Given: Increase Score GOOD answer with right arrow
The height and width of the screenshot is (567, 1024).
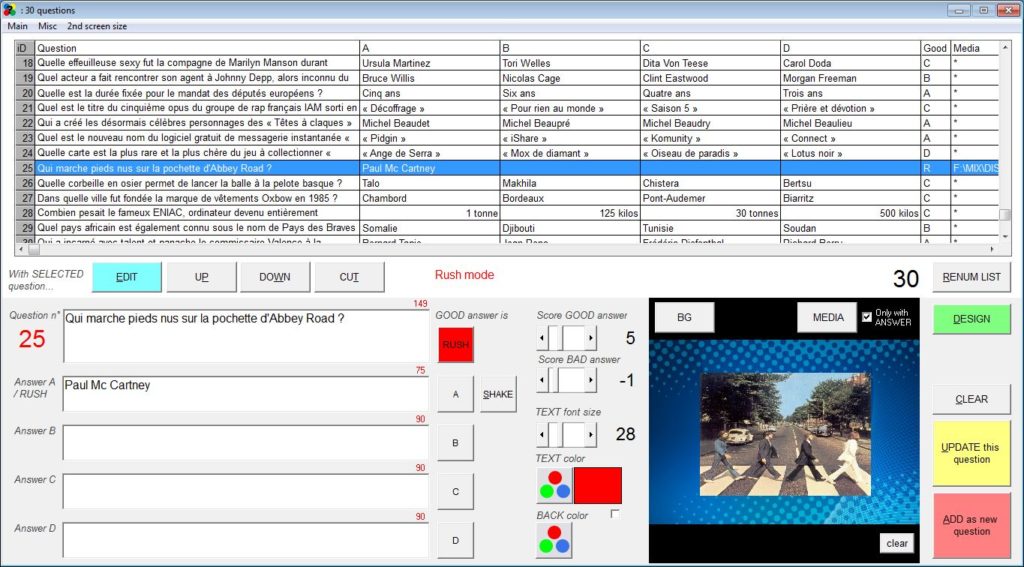Looking at the screenshot, I should (x=591, y=338).
